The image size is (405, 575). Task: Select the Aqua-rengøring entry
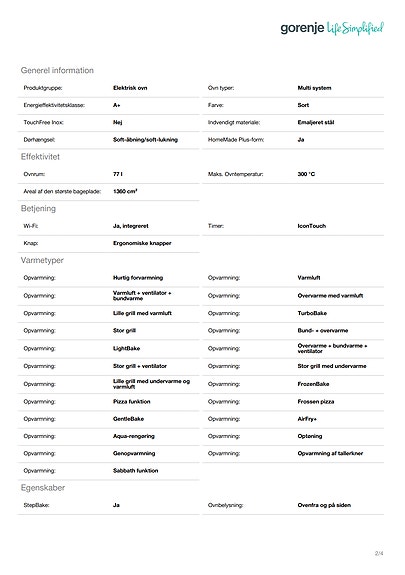coord(134,436)
